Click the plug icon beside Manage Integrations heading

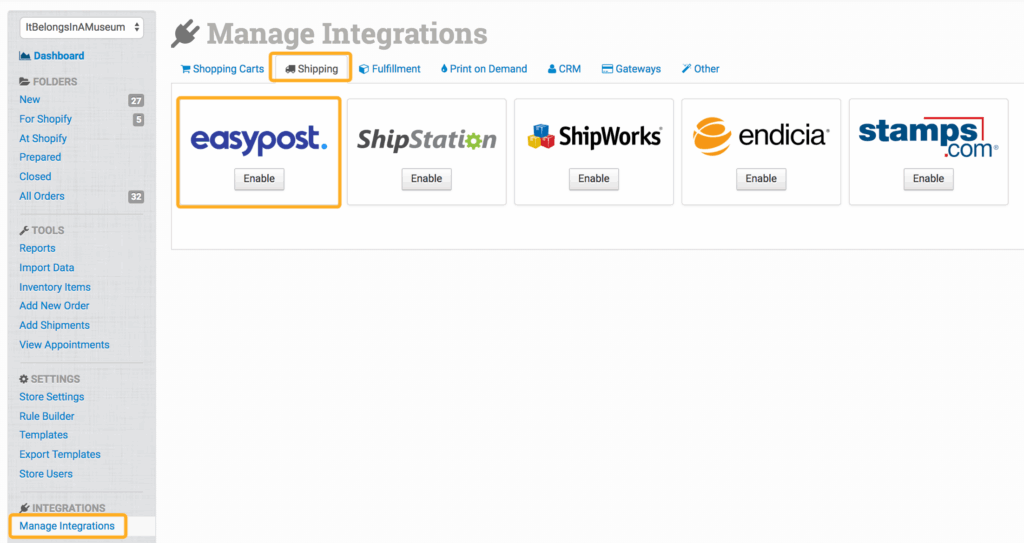pyautogui.click(x=186, y=33)
